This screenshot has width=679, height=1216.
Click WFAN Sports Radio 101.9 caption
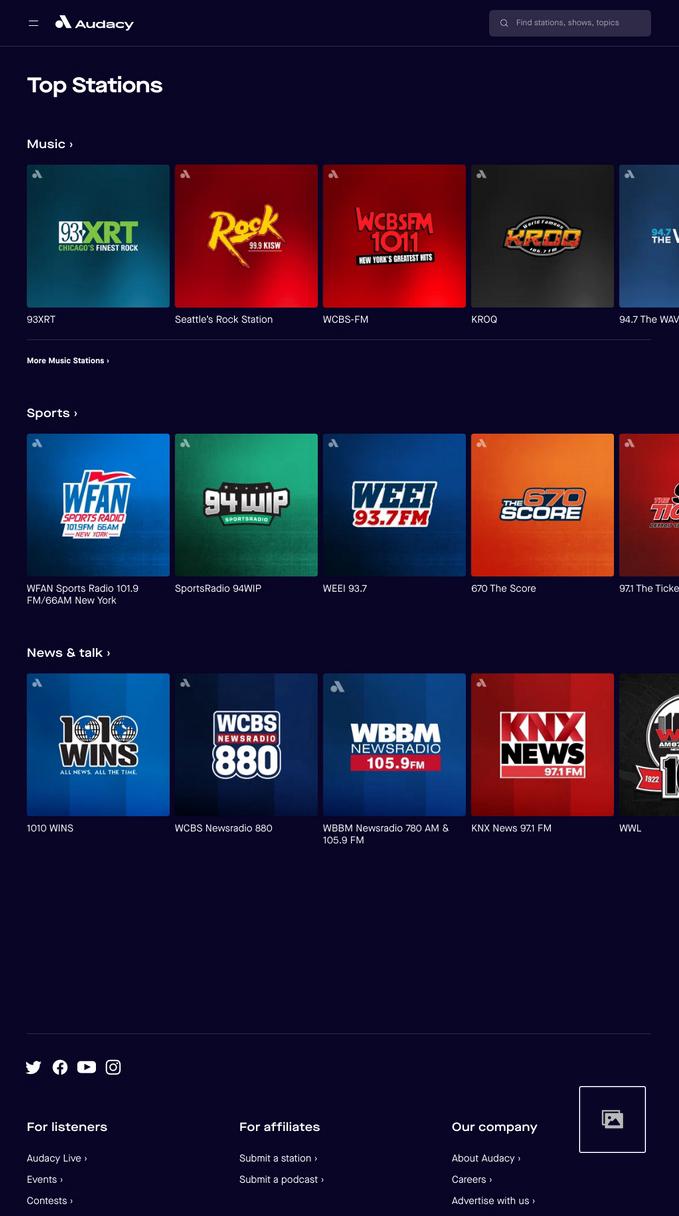tap(83, 595)
